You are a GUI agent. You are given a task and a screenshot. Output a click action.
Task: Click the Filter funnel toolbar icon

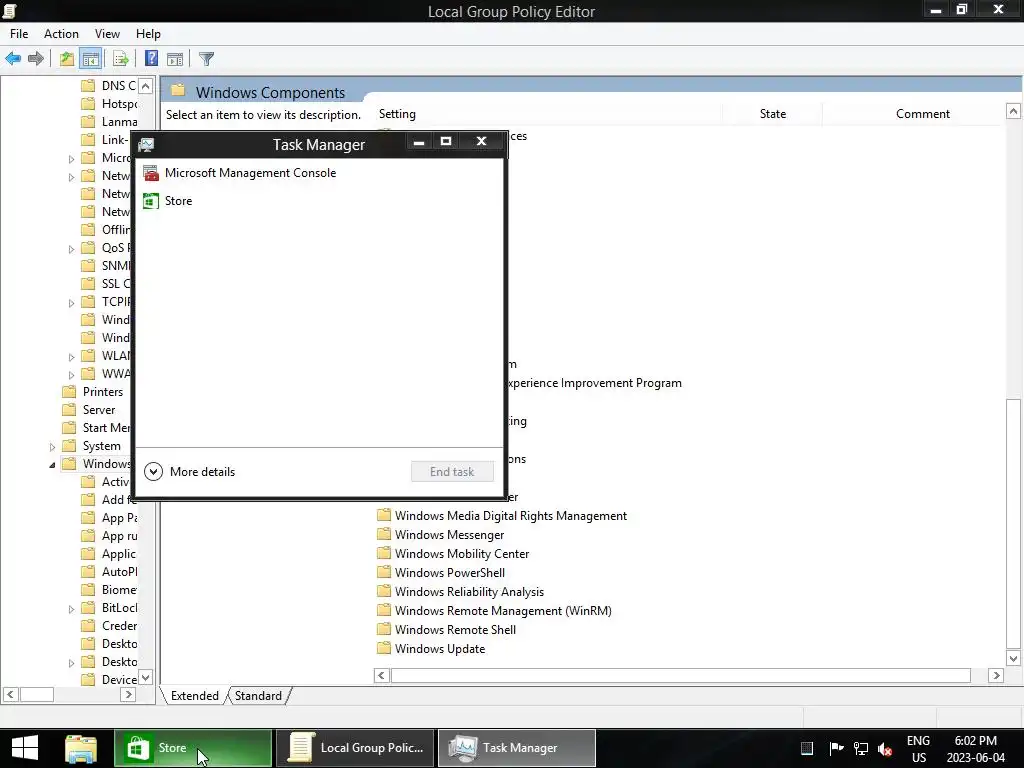pos(206,59)
